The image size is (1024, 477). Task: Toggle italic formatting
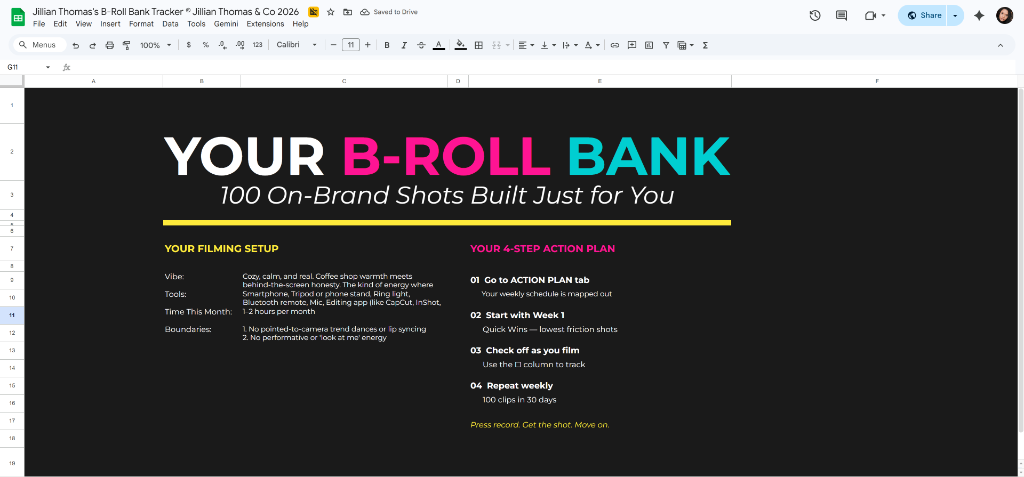coord(404,45)
